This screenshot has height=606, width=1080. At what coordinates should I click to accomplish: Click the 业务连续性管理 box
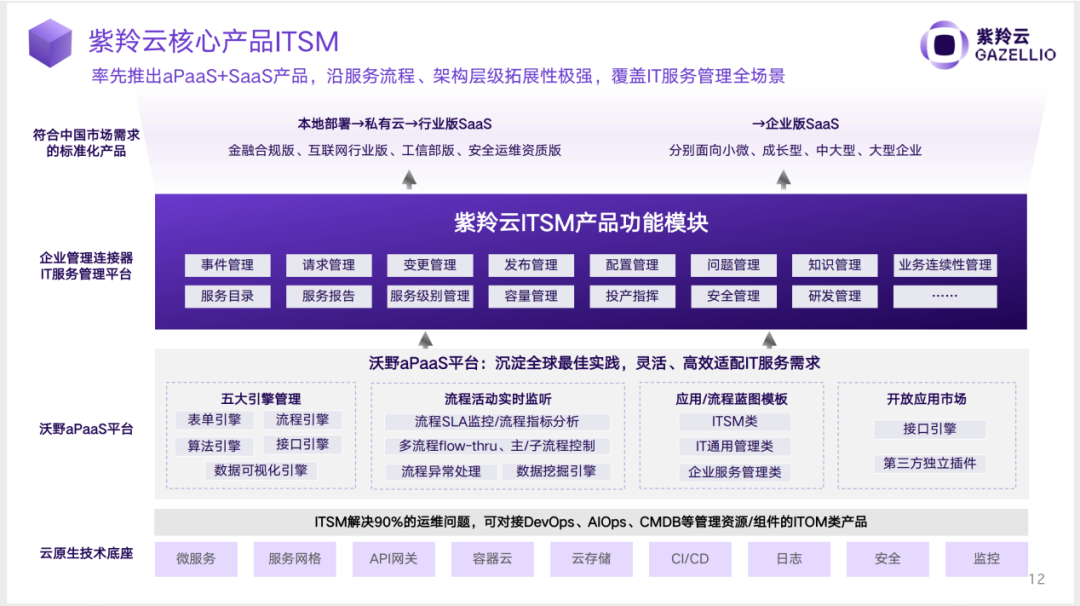pyautogui.click(x=944, y=265)
